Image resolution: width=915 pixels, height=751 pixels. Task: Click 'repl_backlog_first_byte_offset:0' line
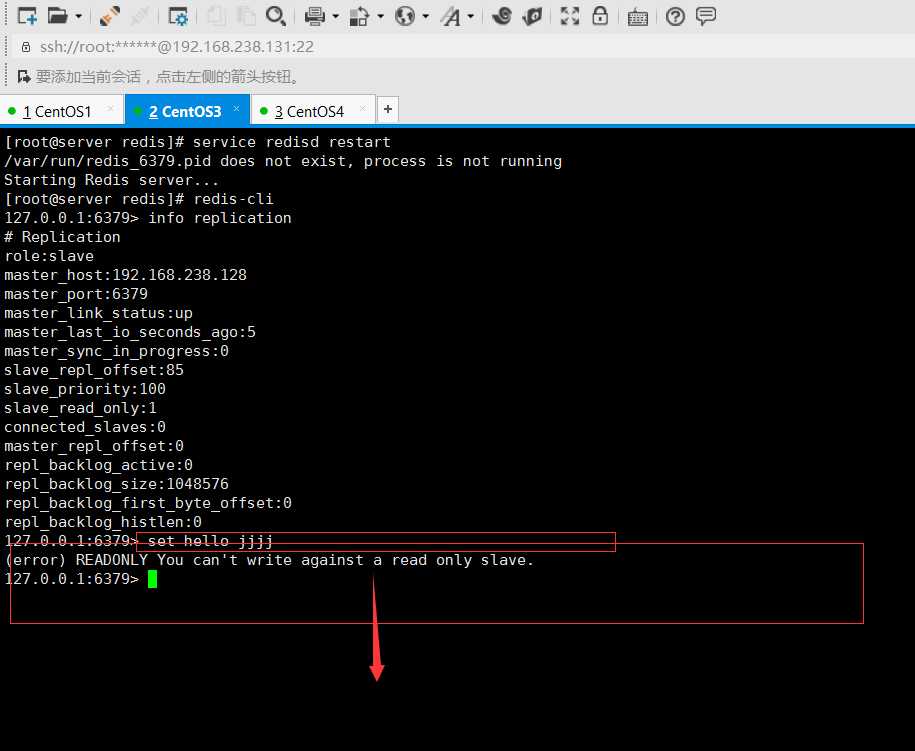[x=148, y=503]
